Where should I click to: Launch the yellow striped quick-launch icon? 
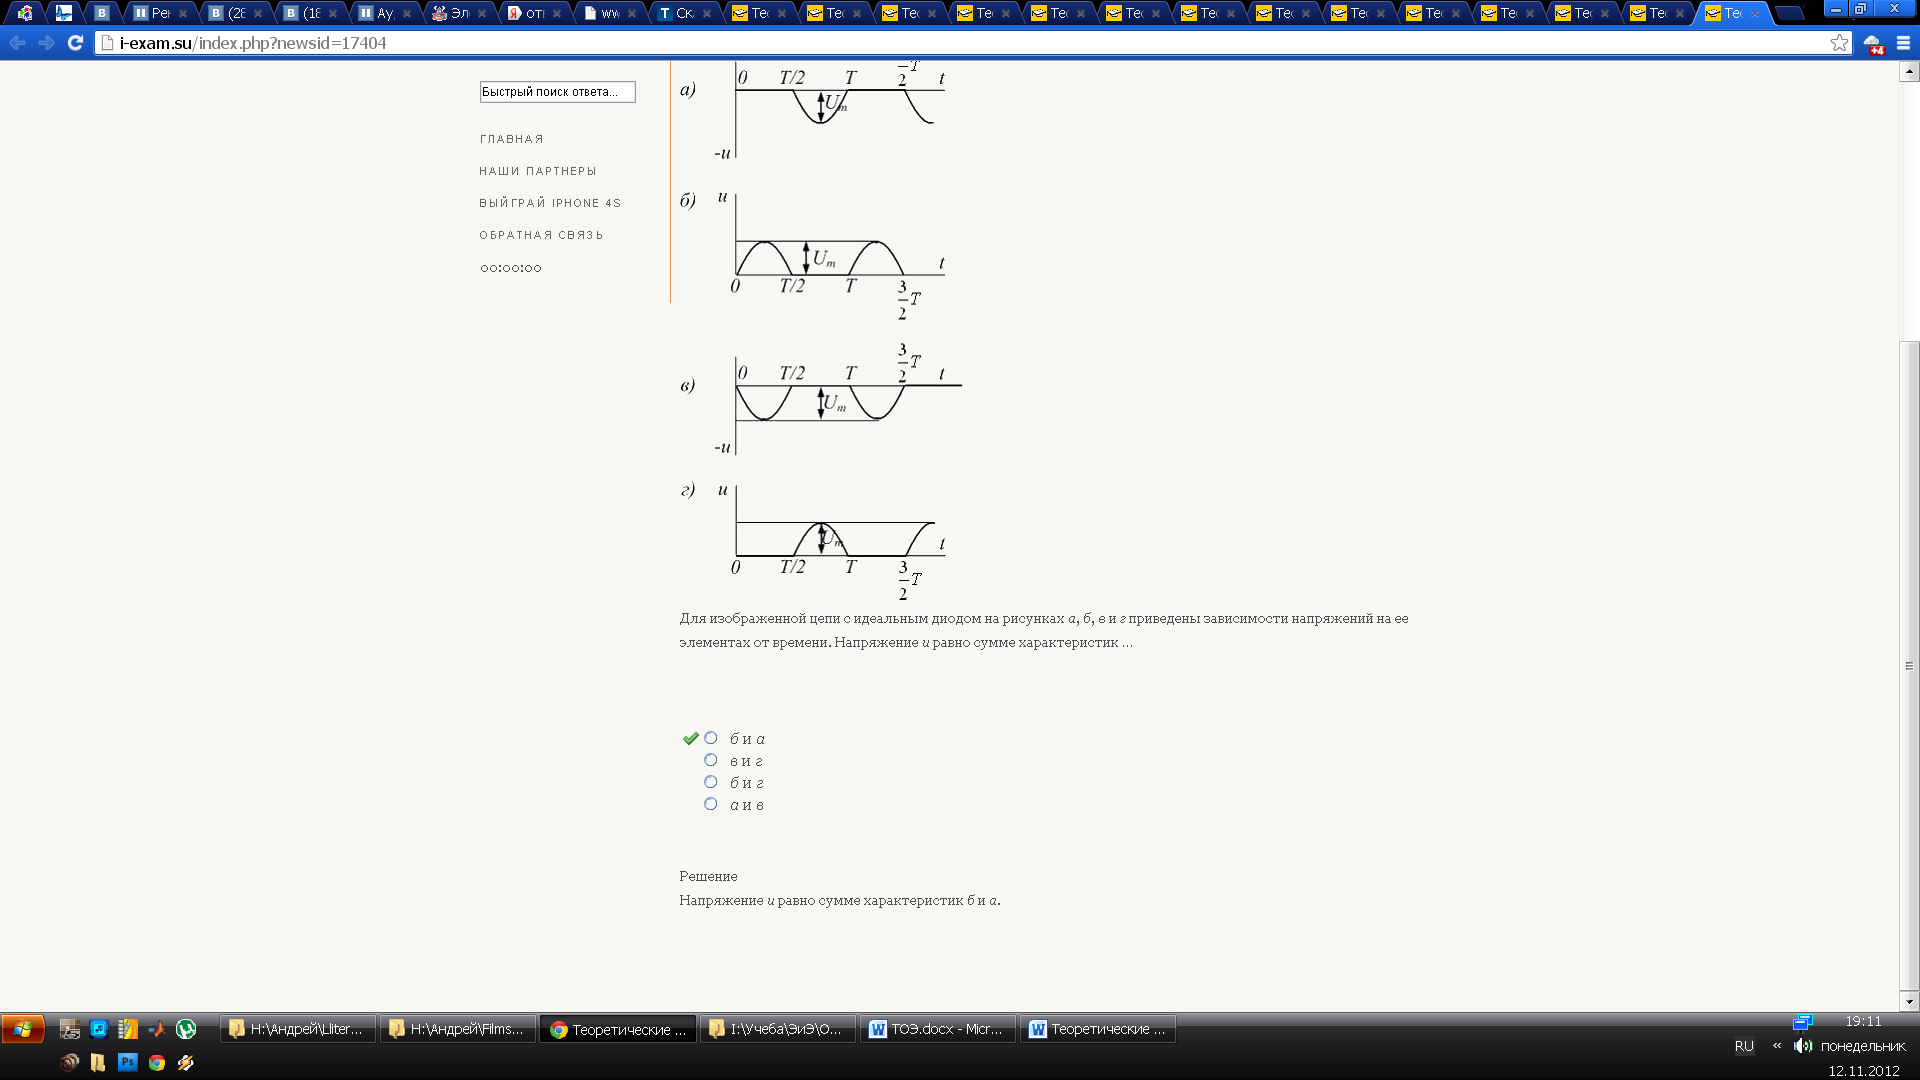[x=127, y=1029]
